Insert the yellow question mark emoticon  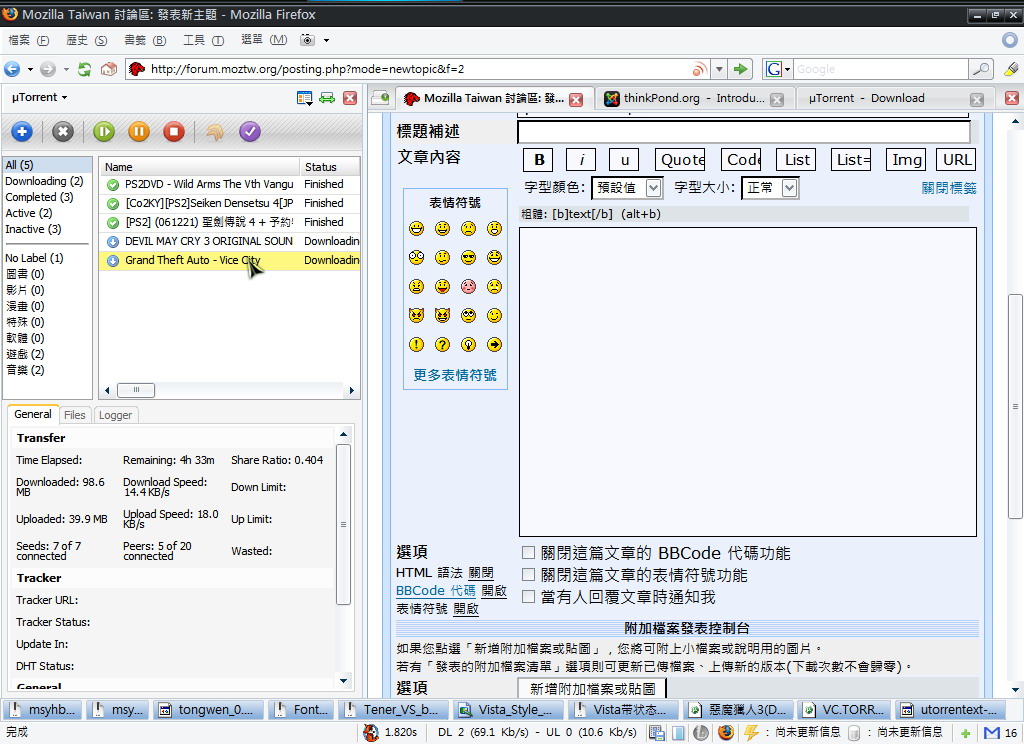click(x=442, y=345)
